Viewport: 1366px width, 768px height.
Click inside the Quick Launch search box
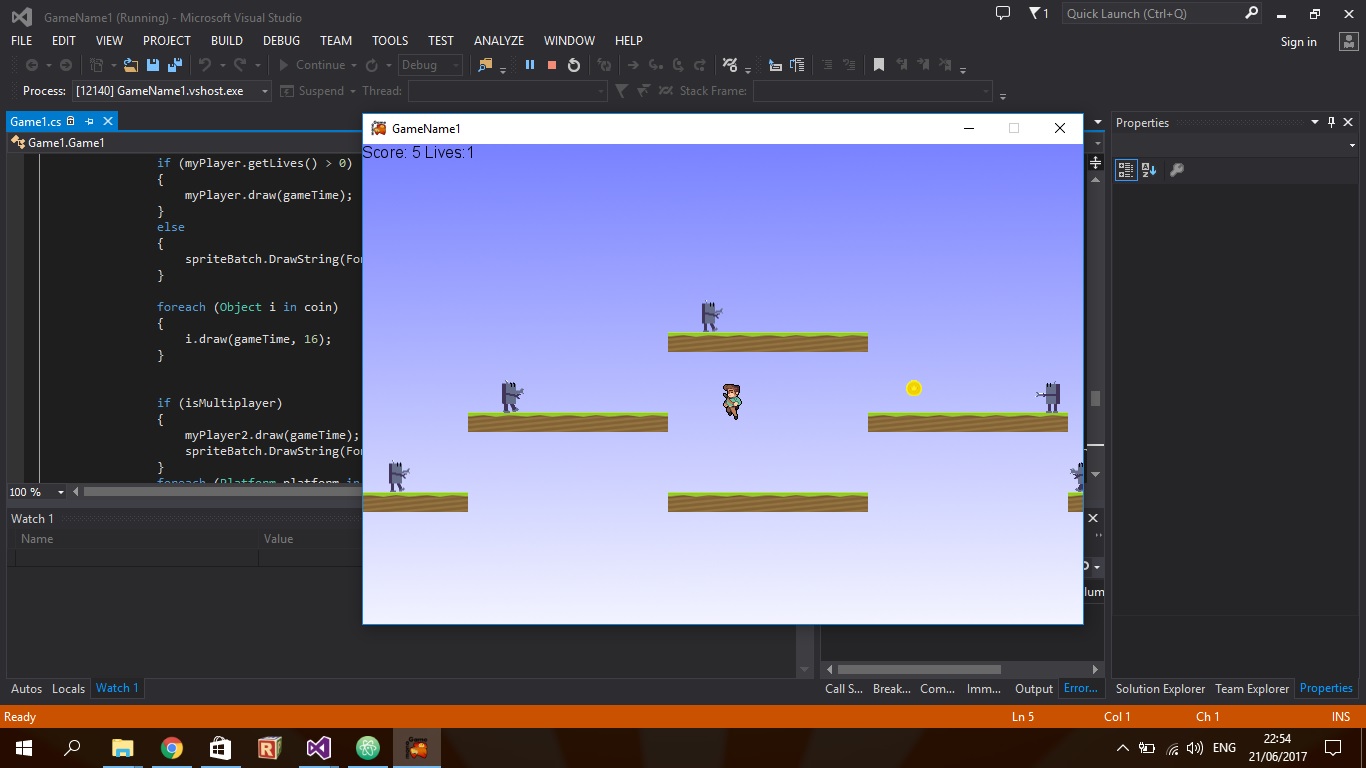click(1150, 14)
